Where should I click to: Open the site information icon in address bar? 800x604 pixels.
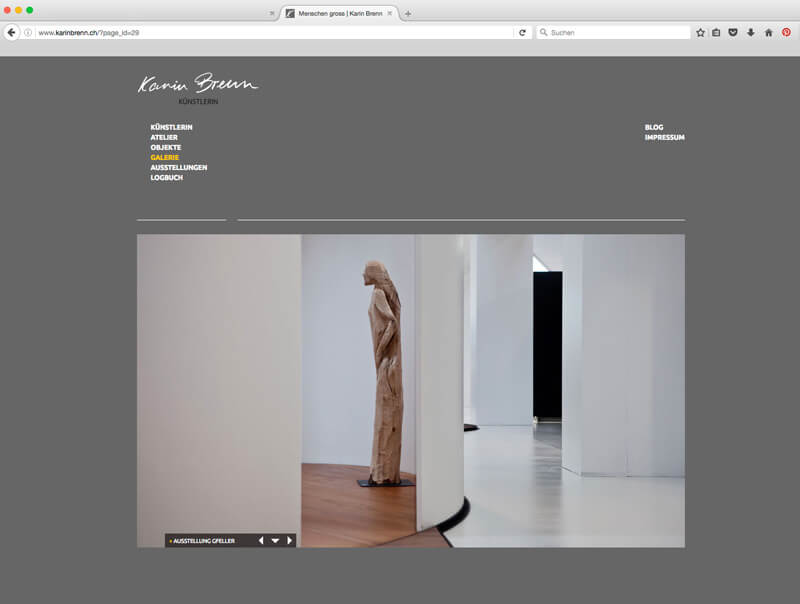point(28,33)
